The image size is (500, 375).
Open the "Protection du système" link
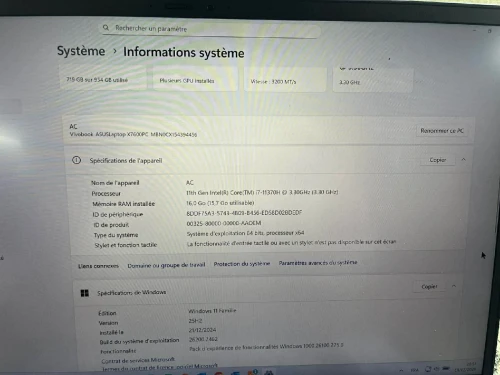pos(242,264)
